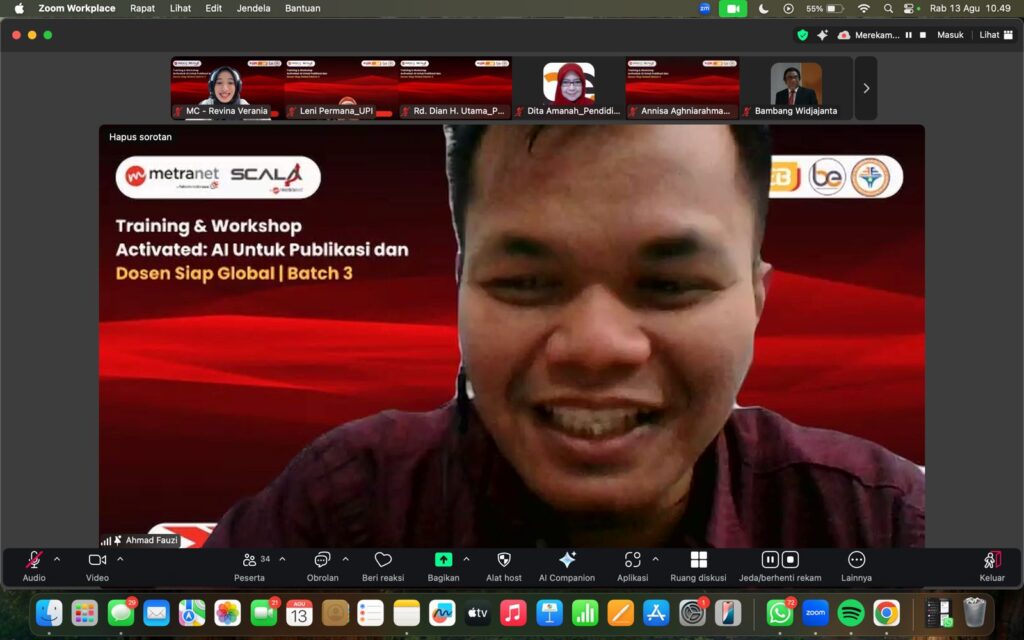Open Spotify from the dock
Image resolution: width=1024 pixels, height=640 pixels.
tap(850, 613)
